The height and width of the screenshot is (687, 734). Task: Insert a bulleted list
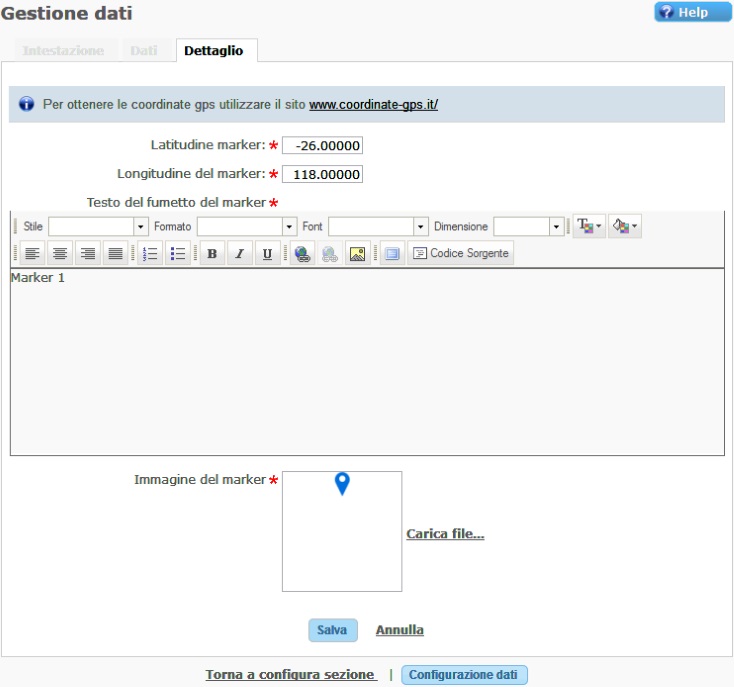click(x=178, y=254)
